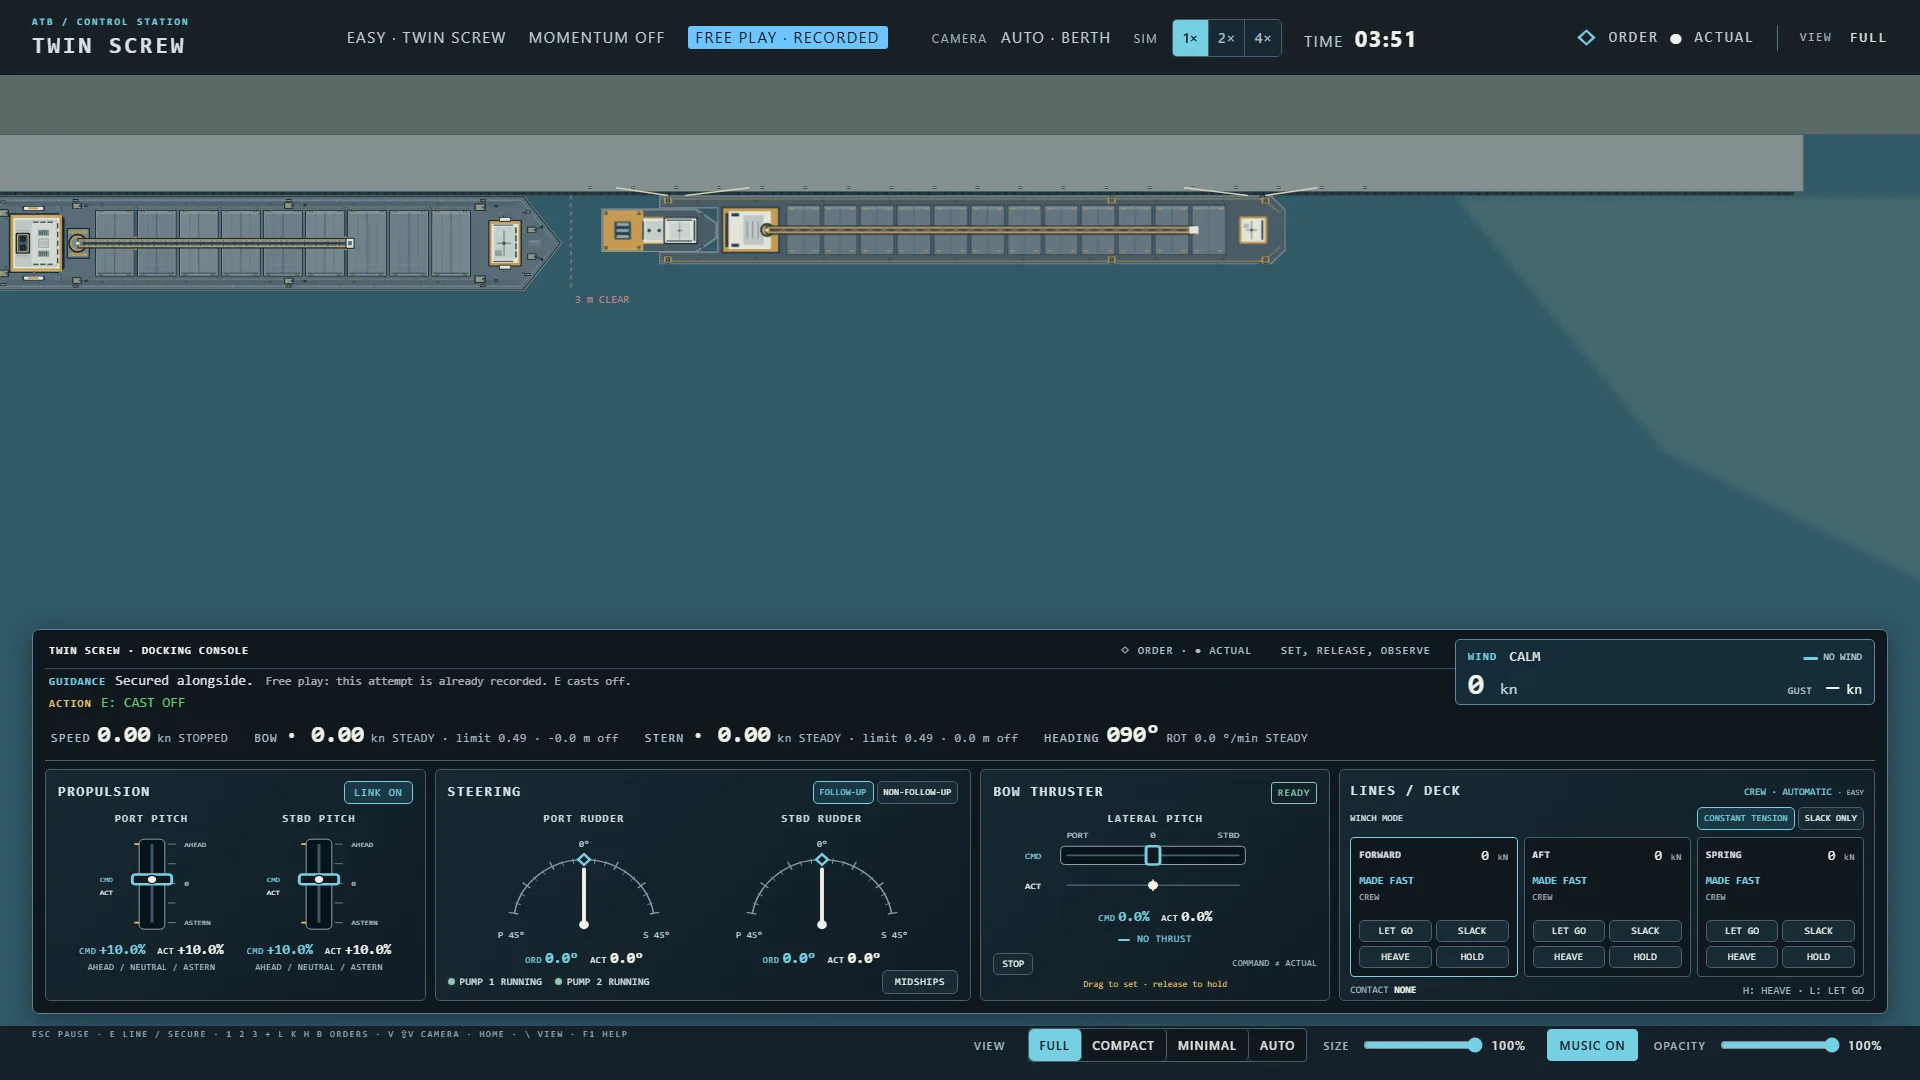This screenshot has height=1080, width=1920.
Task: Select the tug pusher at the stern
Action: pos(658,230)
